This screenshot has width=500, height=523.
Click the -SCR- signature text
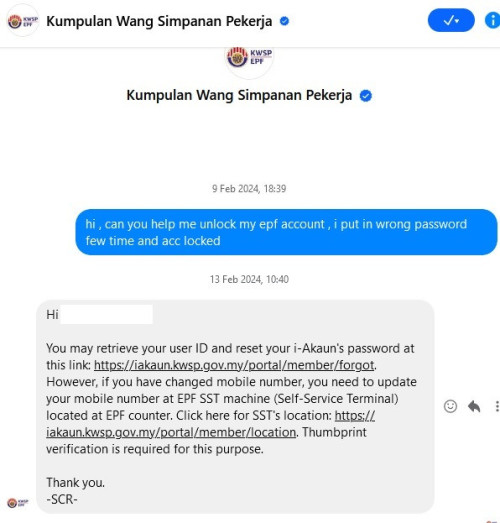pyautogui.click(x=62, y=499)
